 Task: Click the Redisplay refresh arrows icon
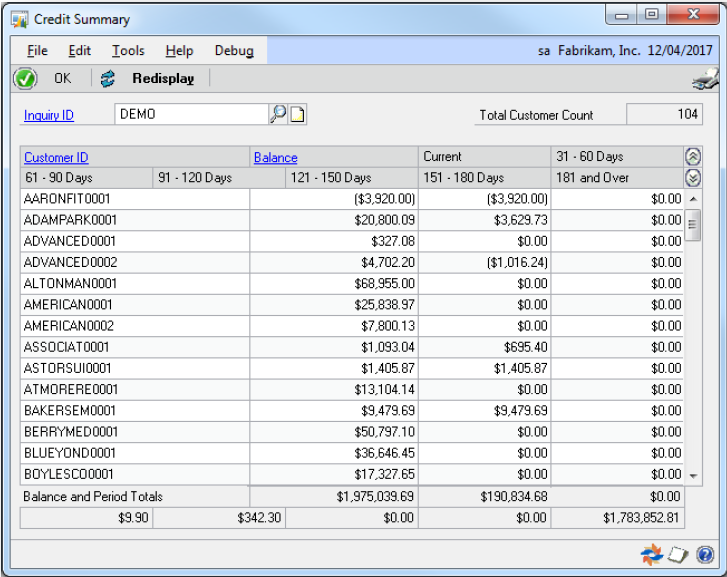tap(108, 78)
